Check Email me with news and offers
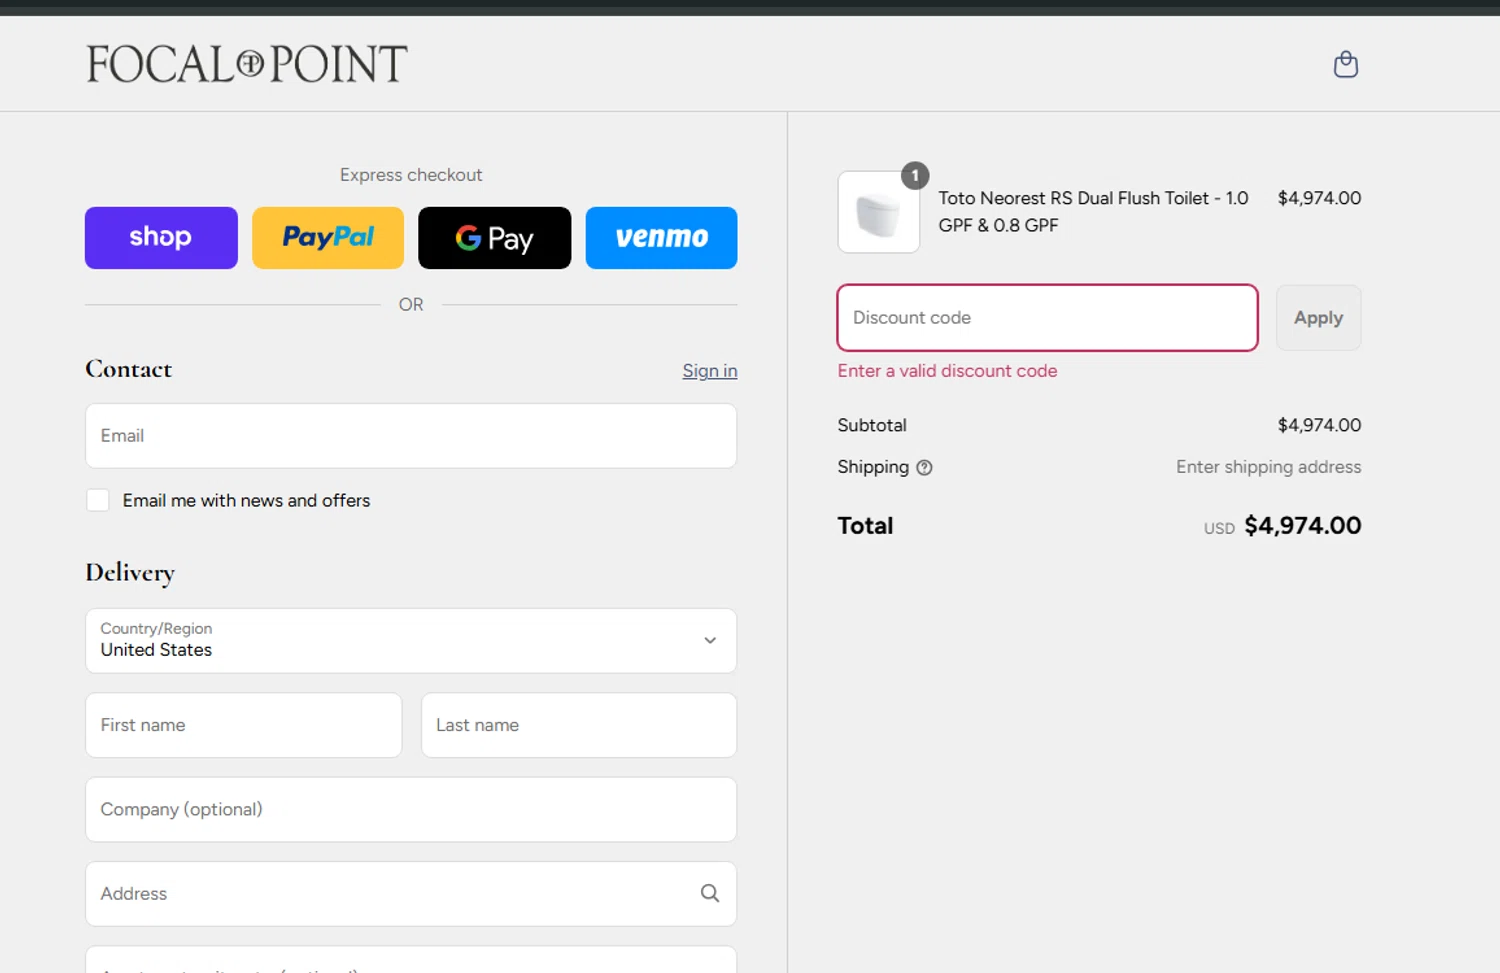1500x973 pixels. 98,500
